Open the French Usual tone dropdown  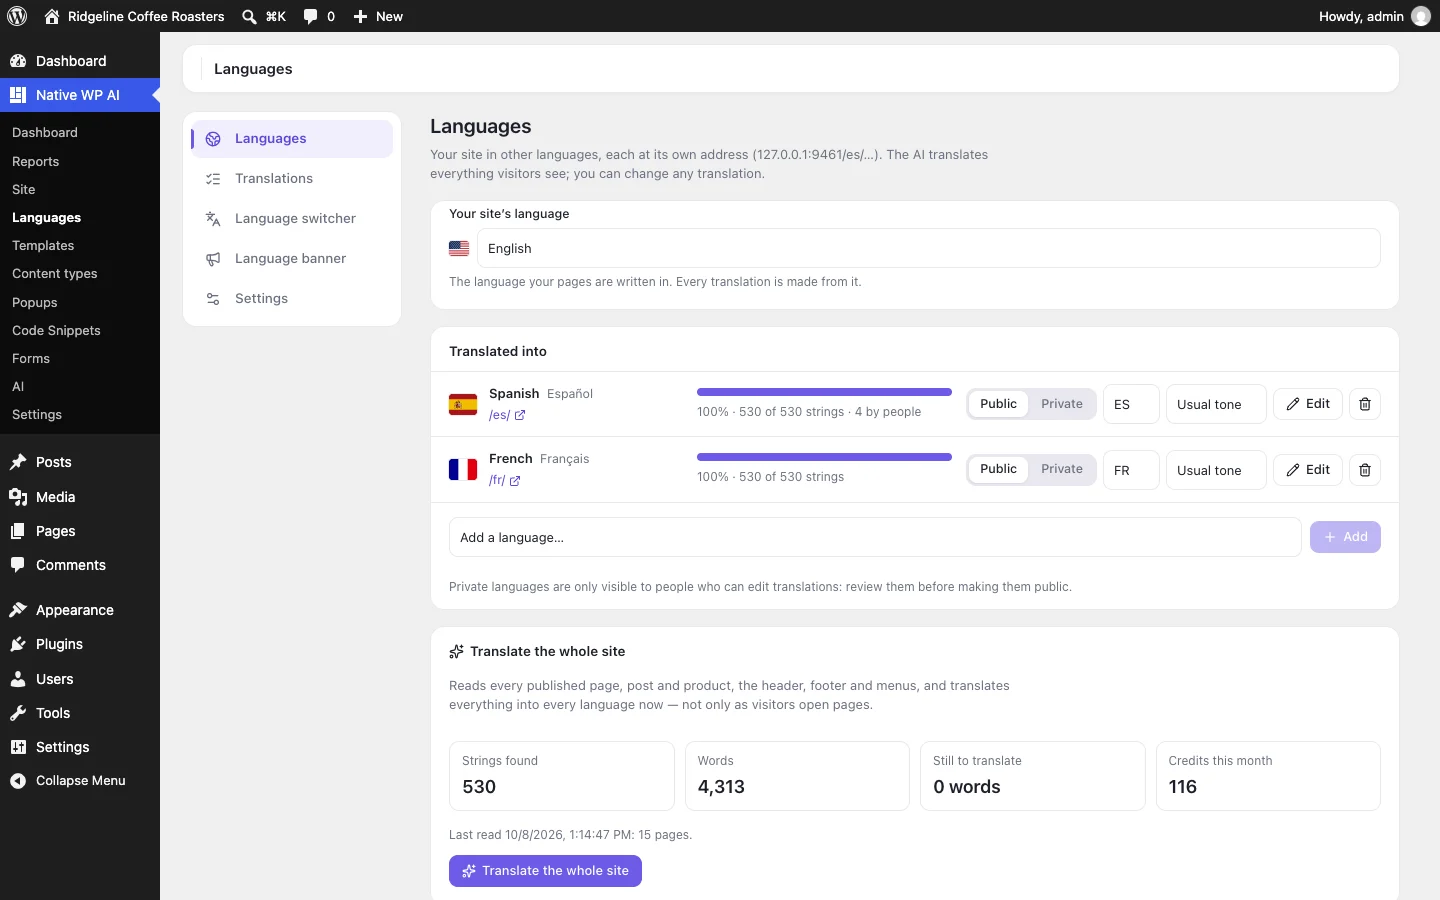pos(1216,470)
